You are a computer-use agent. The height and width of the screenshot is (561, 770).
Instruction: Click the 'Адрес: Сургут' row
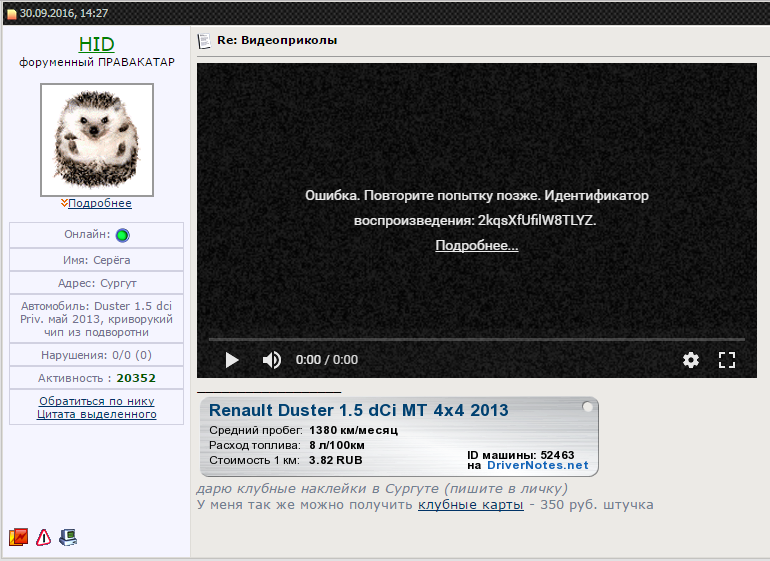[97, 283]
